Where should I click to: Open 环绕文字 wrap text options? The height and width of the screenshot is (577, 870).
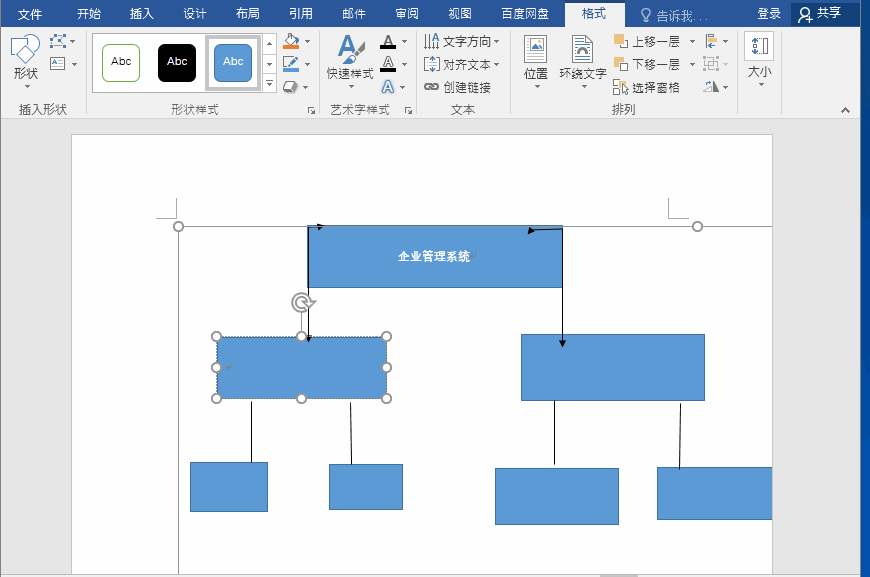click(583, 61)
